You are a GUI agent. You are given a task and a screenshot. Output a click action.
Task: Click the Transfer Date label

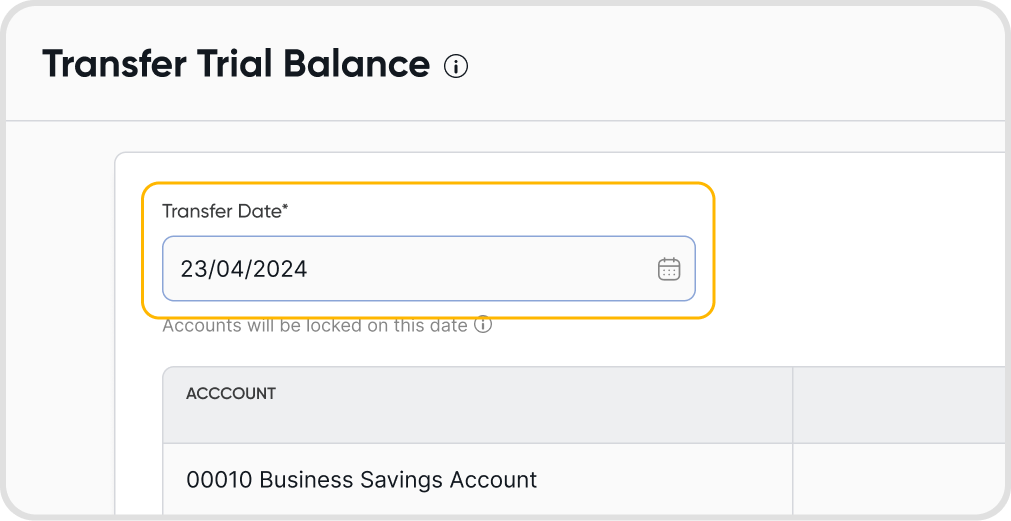(221, 211)
